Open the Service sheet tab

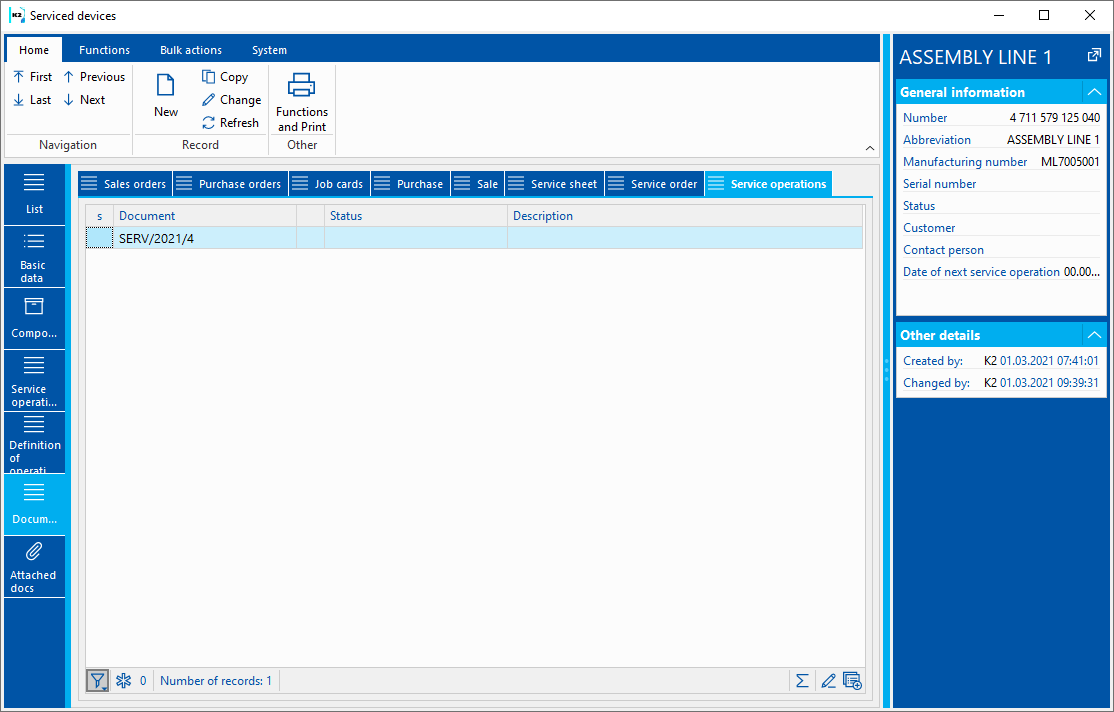(x=555, y=184)
